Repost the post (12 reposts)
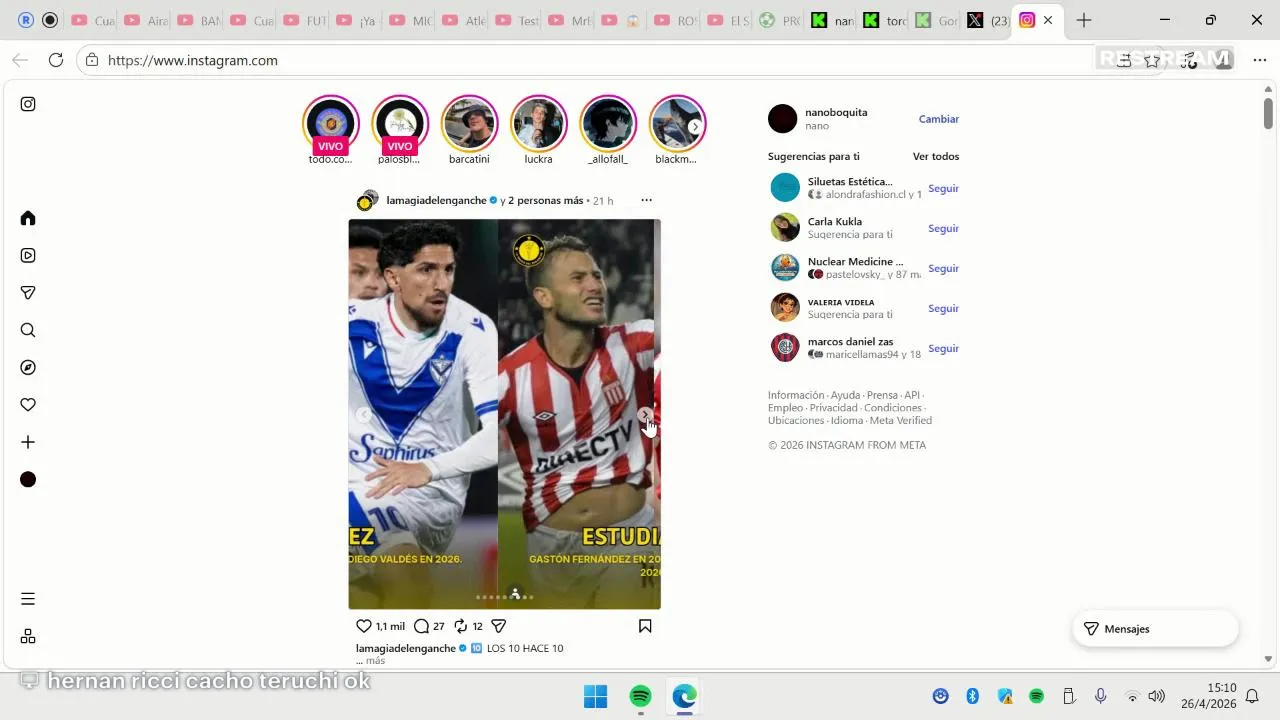 (460, 626)
